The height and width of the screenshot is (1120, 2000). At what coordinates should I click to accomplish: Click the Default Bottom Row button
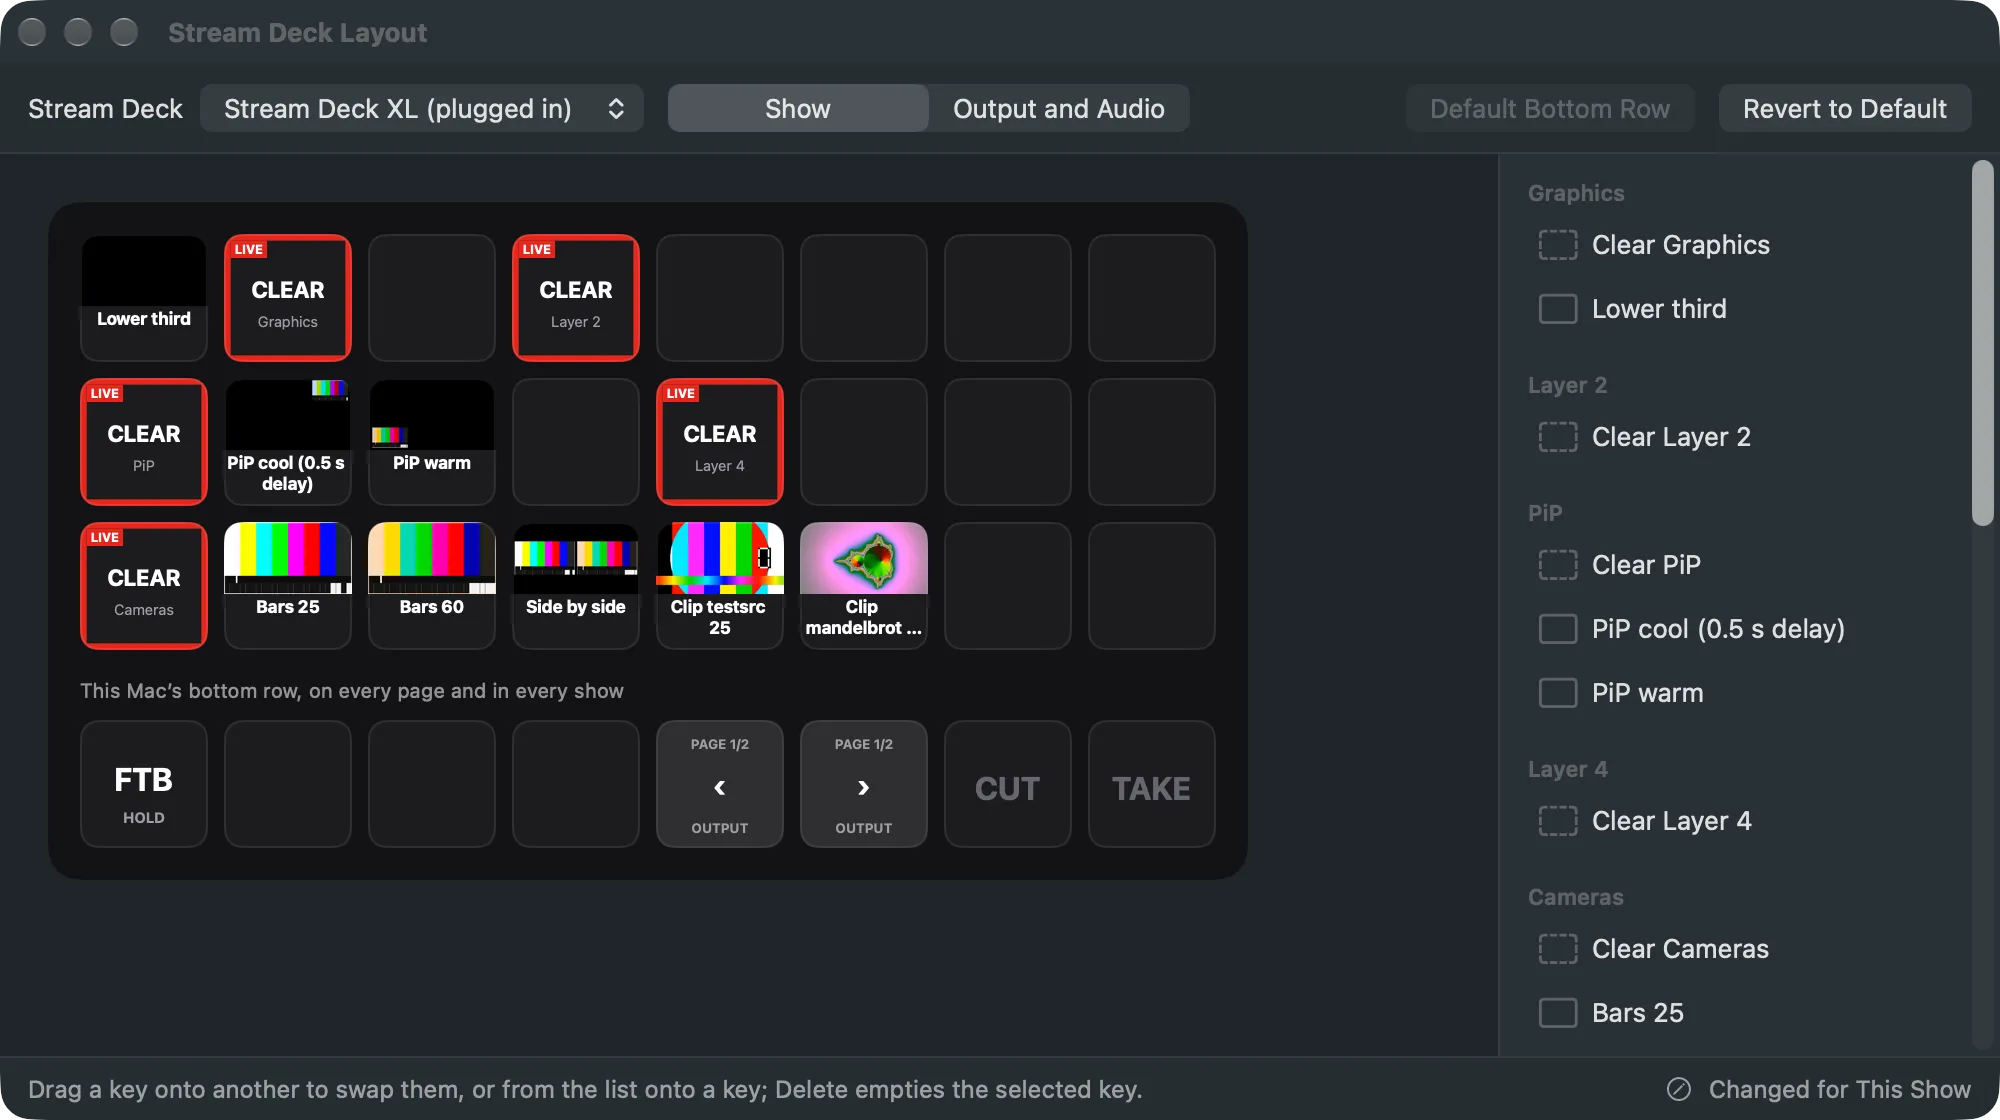(x=1550, y=108)
